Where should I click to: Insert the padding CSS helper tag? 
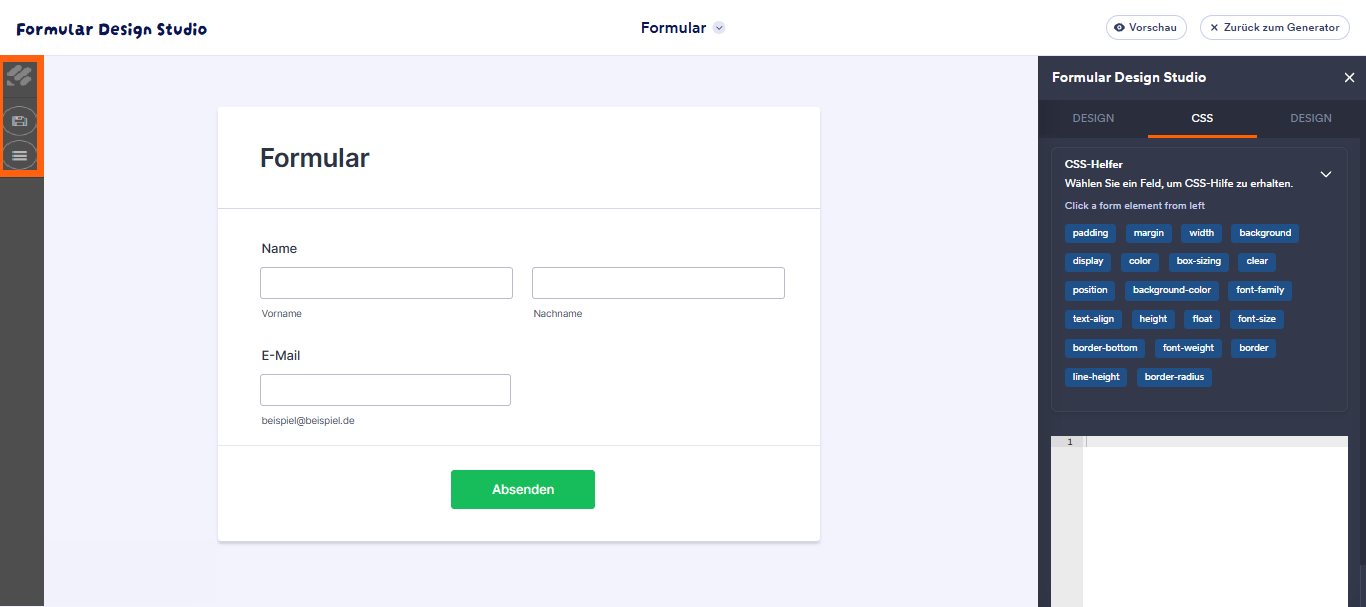1090,233
